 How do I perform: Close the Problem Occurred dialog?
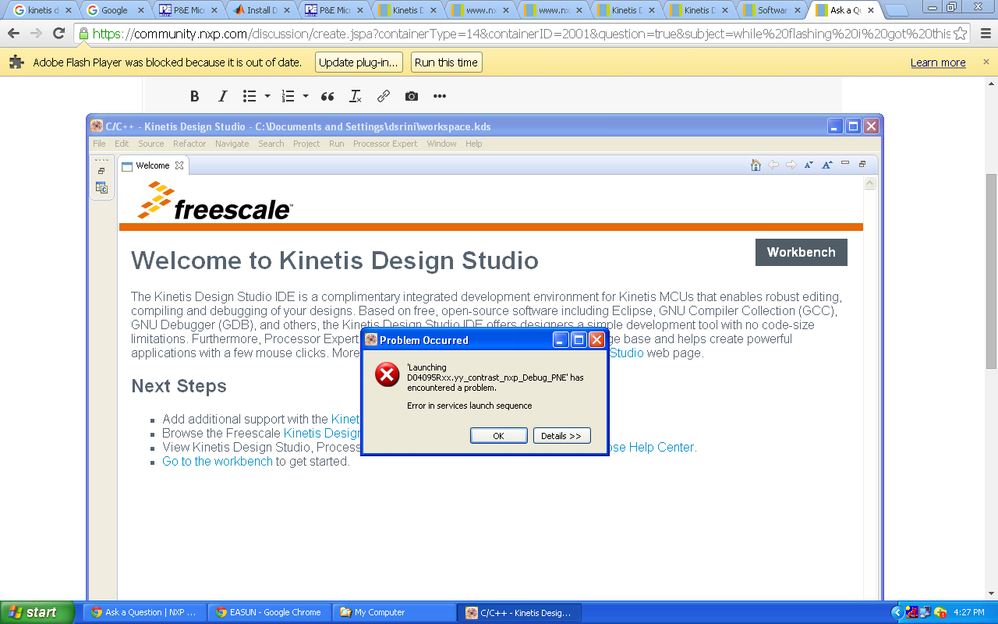(596, 340)
